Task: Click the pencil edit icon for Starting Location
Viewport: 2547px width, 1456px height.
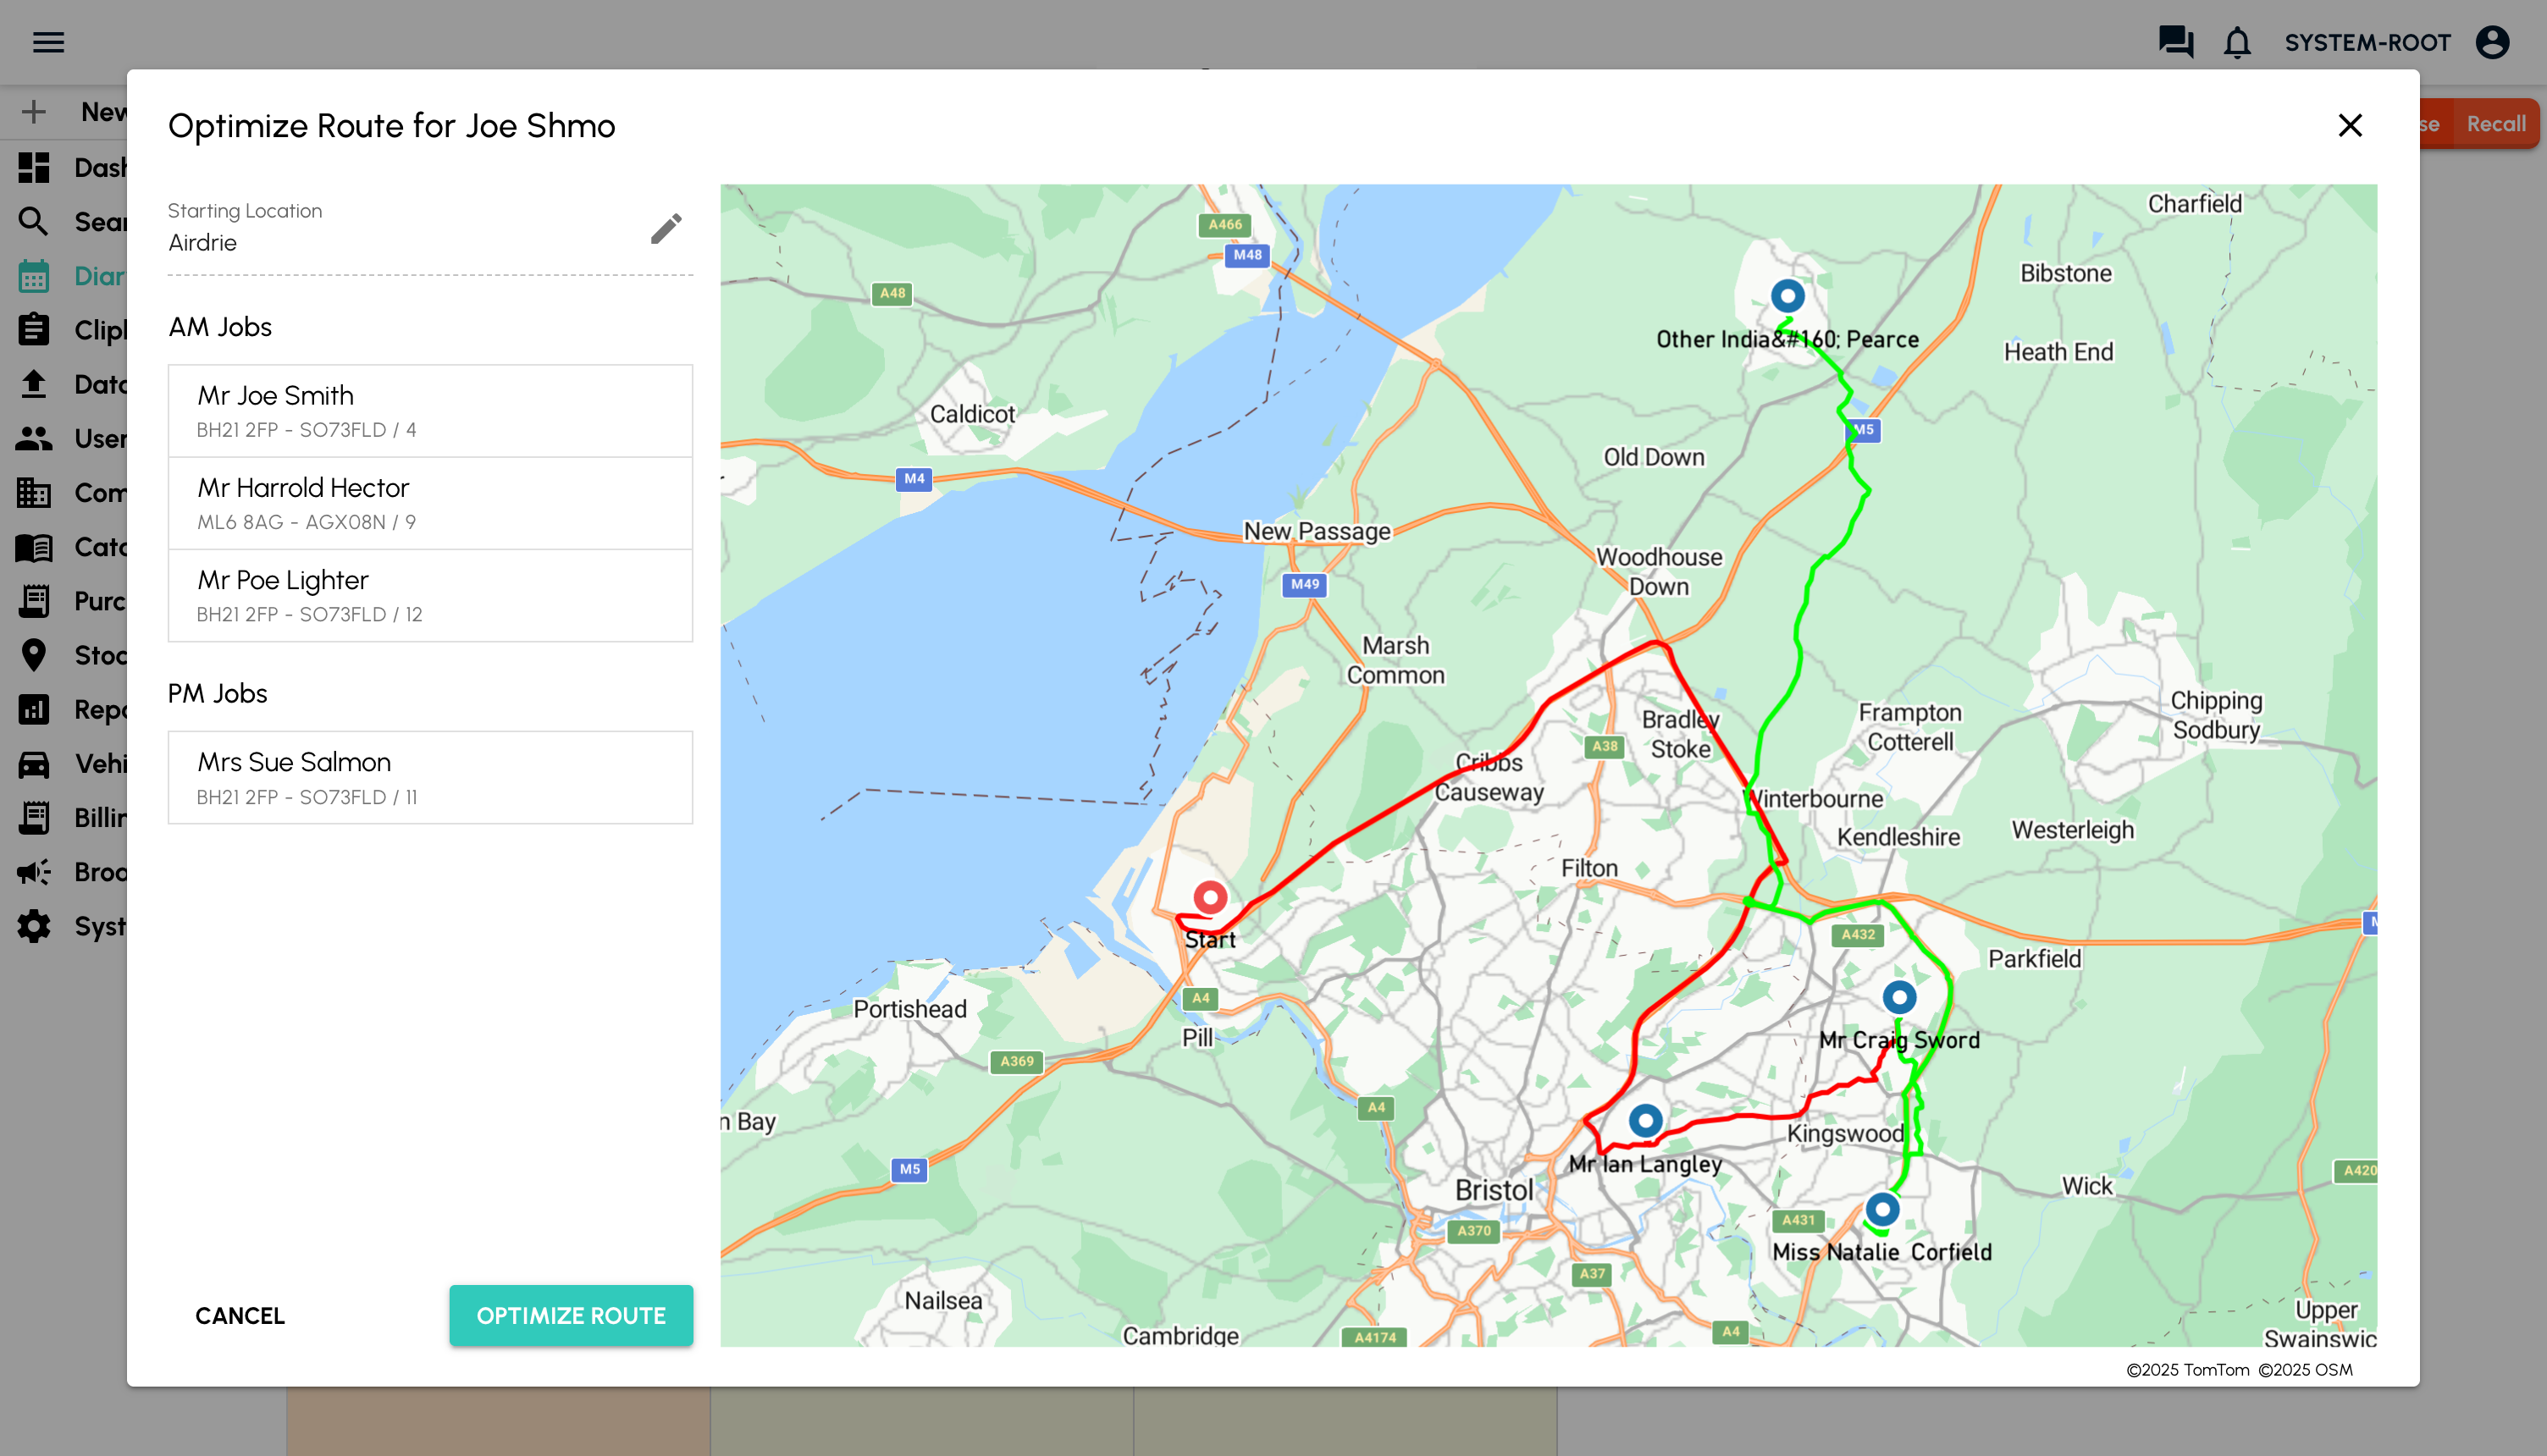Action: tap(666, 229)
